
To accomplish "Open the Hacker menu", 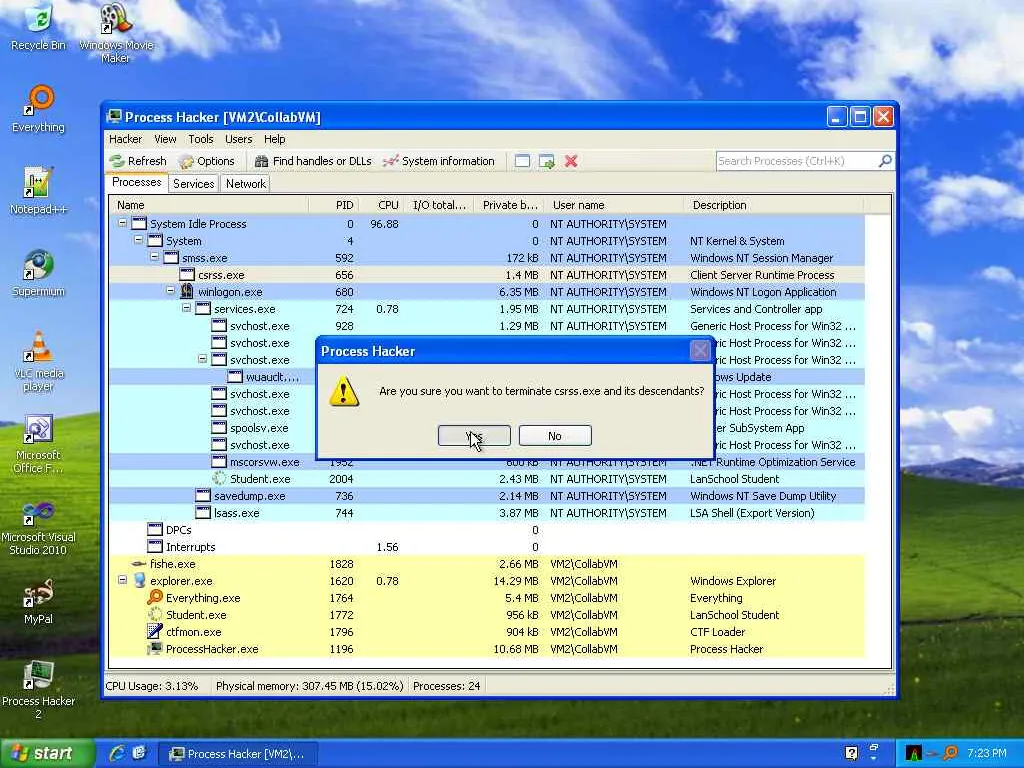I will 125,139.
